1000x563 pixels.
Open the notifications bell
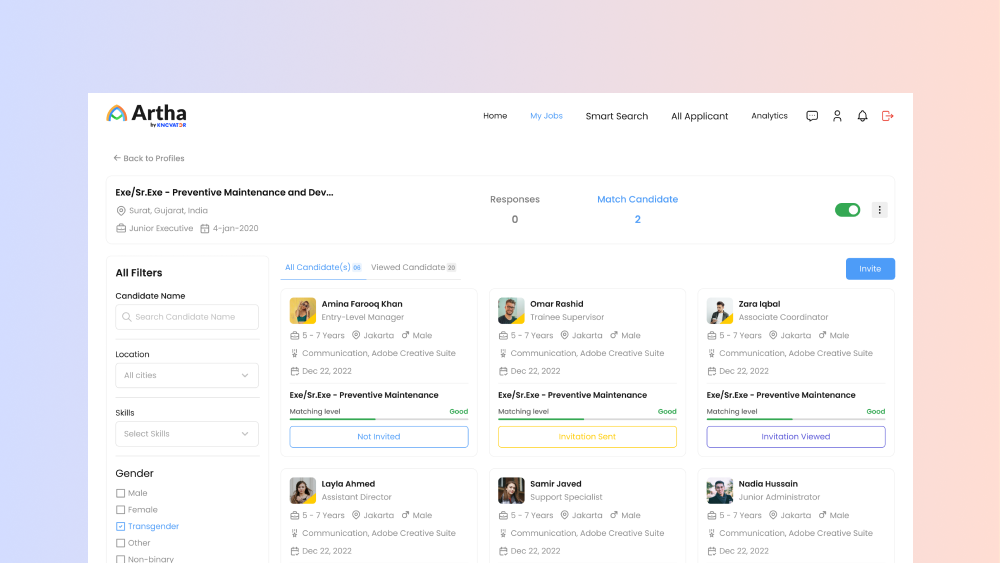point(862,116)
